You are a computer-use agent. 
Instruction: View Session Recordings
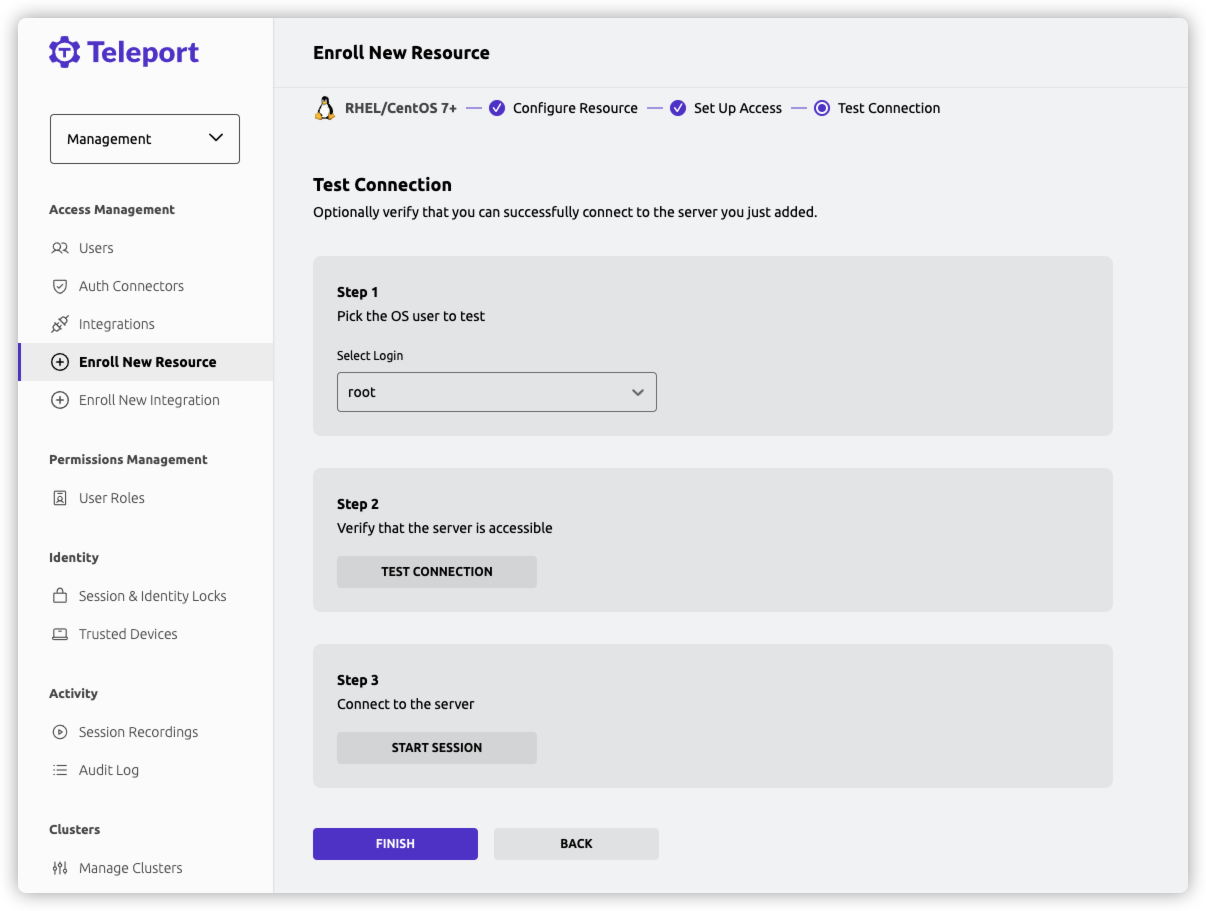click(145, 732)
